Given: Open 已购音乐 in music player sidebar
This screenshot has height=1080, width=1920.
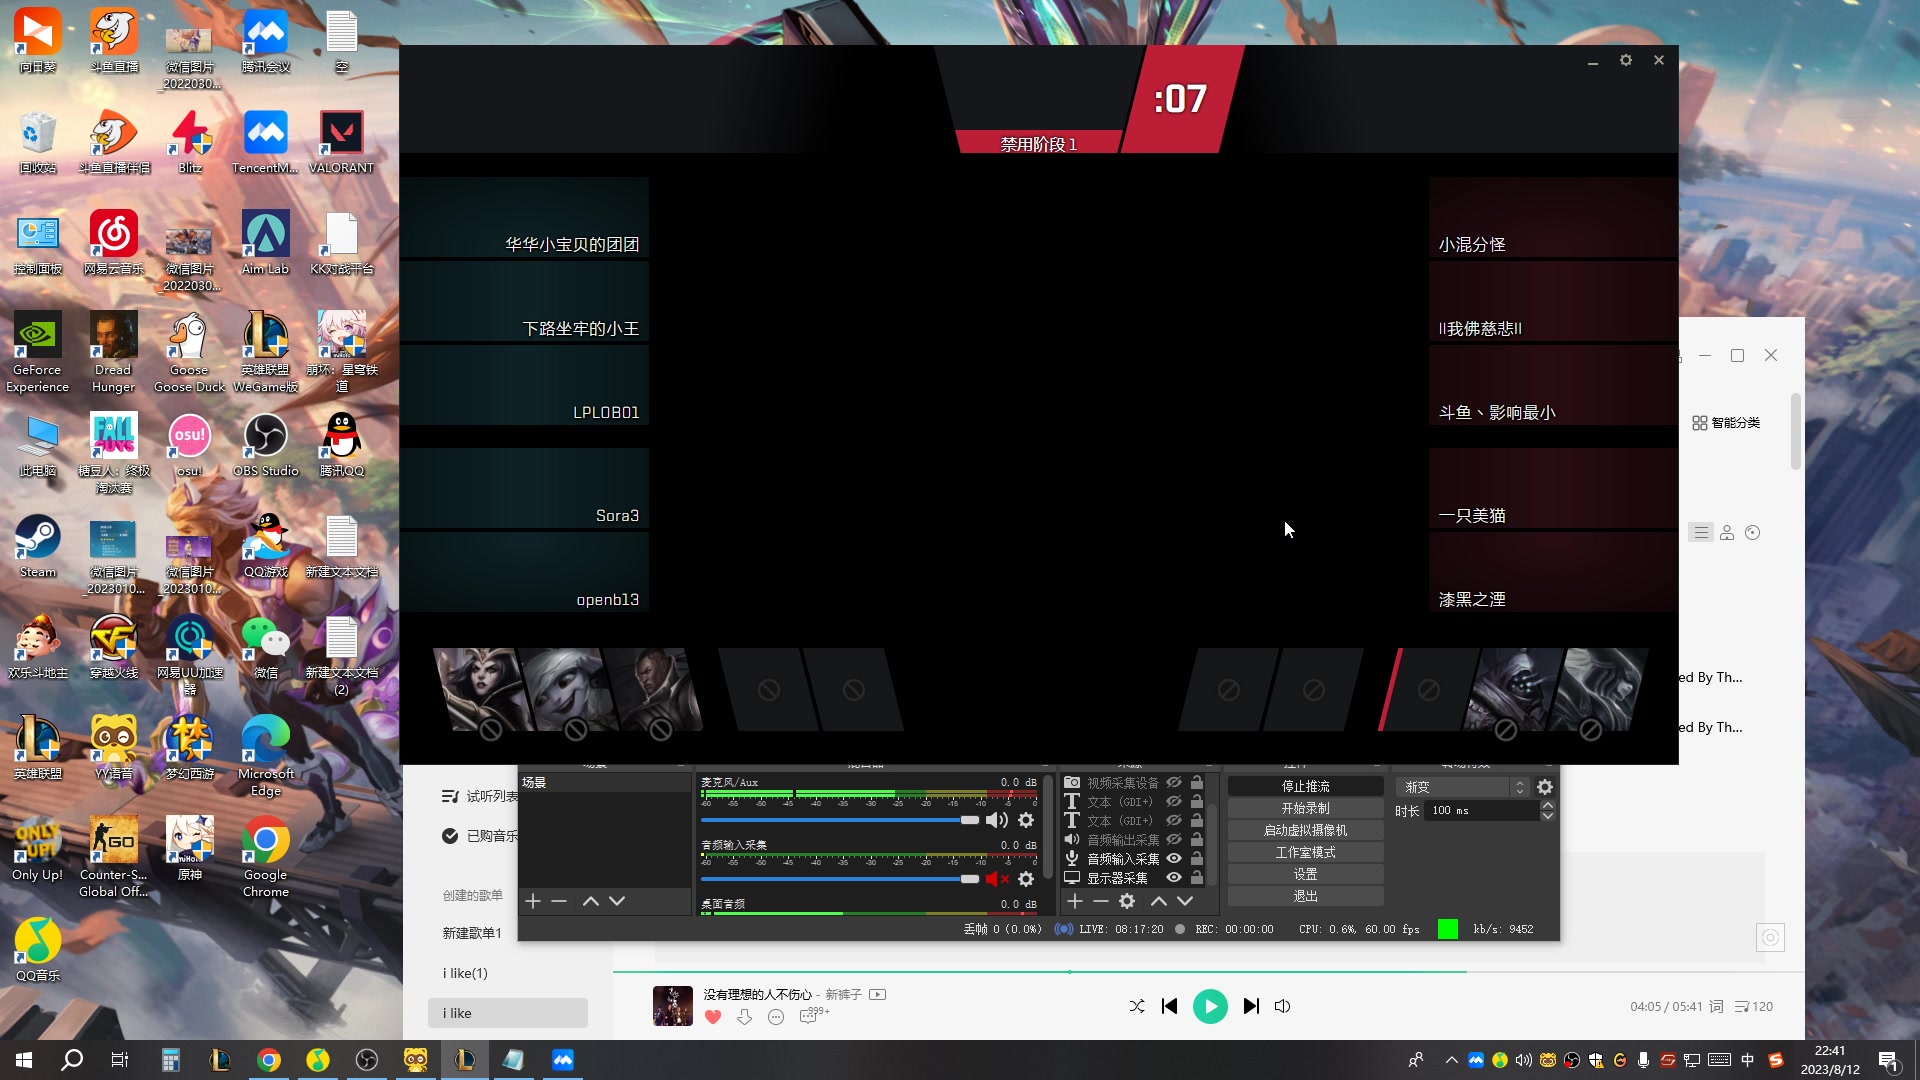Looking at the screenshot, I should point(480,836).
